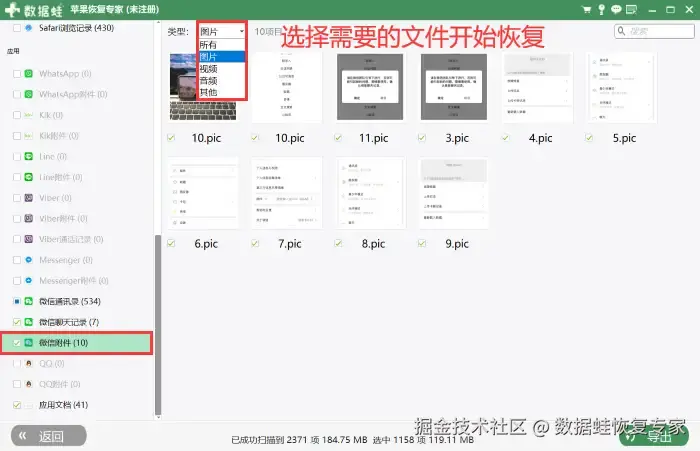Screen dimensions: 700x451
Task: Click the Messenger附件 (0) icon
Action: [29, 280]
